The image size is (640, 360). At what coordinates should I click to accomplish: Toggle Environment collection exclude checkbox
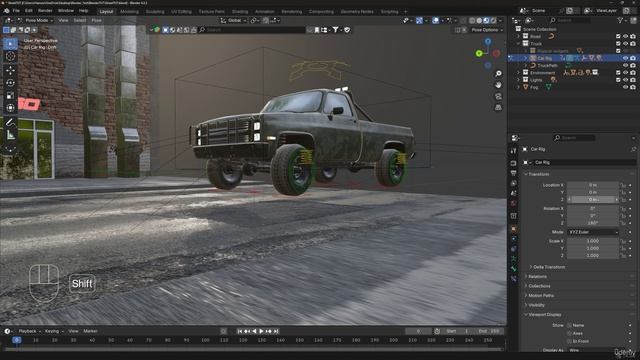click(x=618, y=73)
